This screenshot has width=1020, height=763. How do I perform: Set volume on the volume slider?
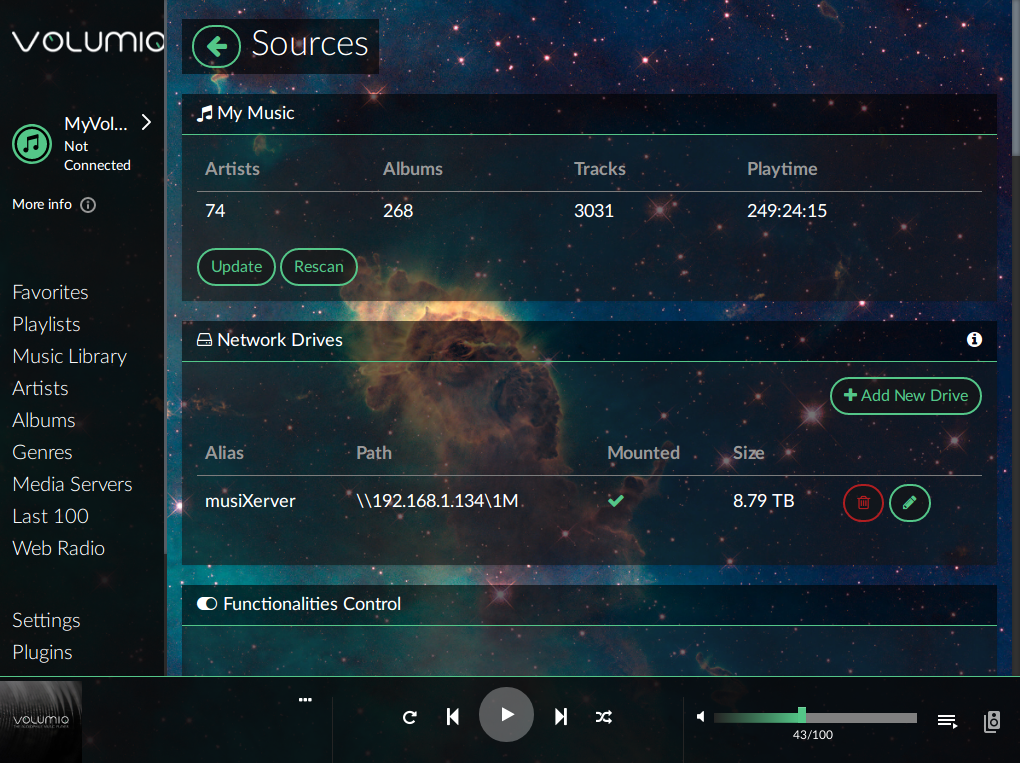click(x=815, y=717)
